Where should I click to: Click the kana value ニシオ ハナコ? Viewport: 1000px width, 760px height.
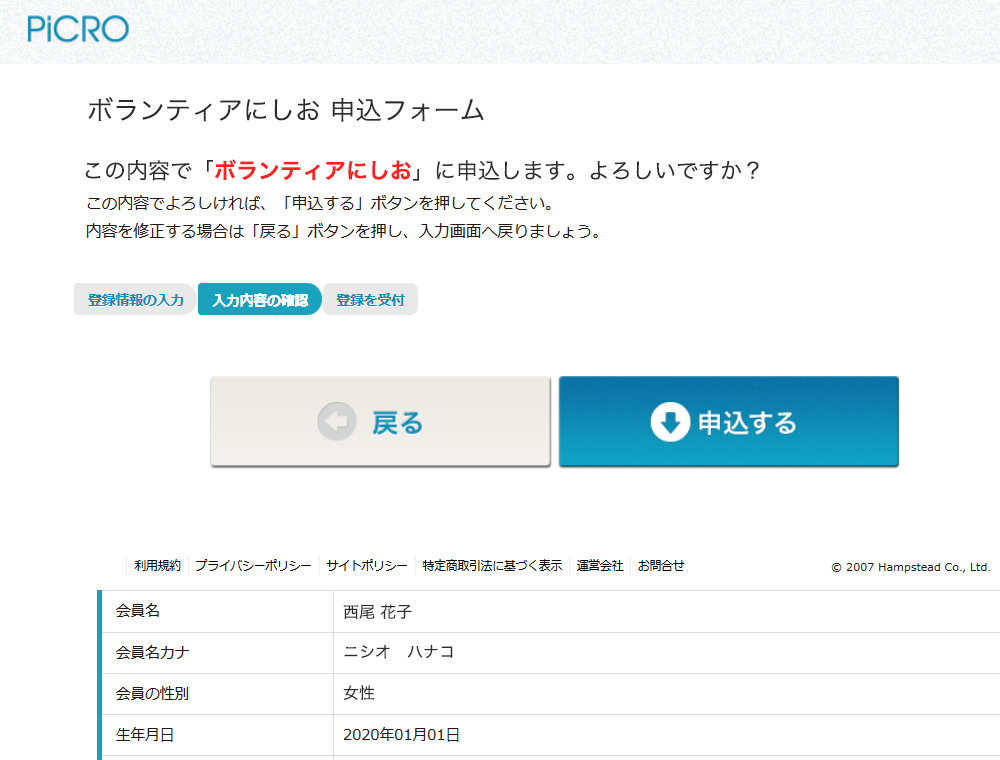tap(399, 652)
